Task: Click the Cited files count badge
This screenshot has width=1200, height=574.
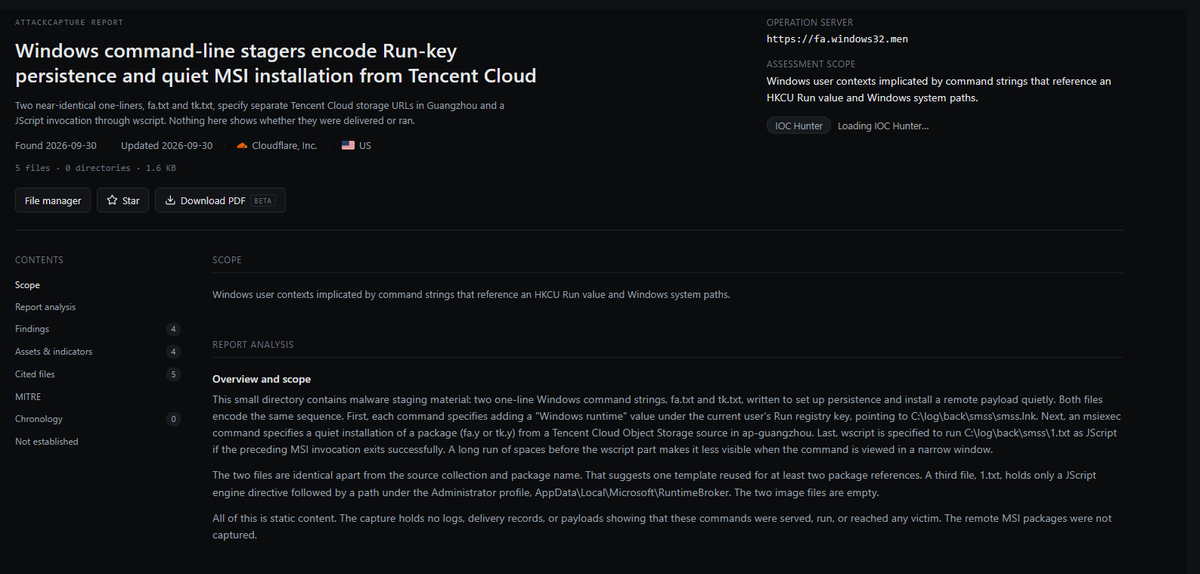Action: pos(173,374)
